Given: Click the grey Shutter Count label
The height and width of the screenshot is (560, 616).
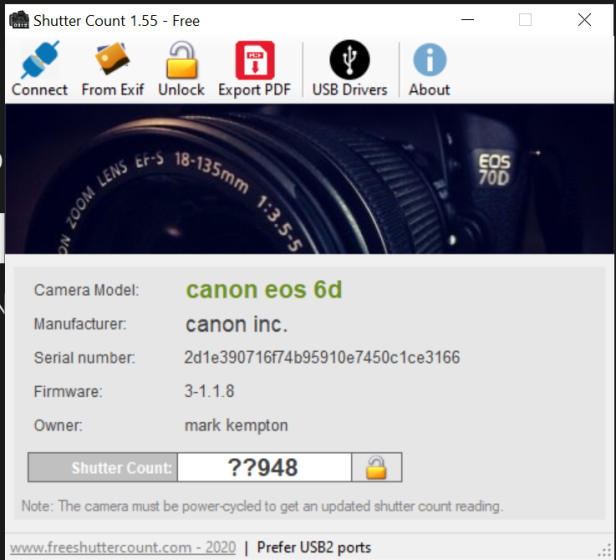Looking at the screenshot, I should point(101,467).
